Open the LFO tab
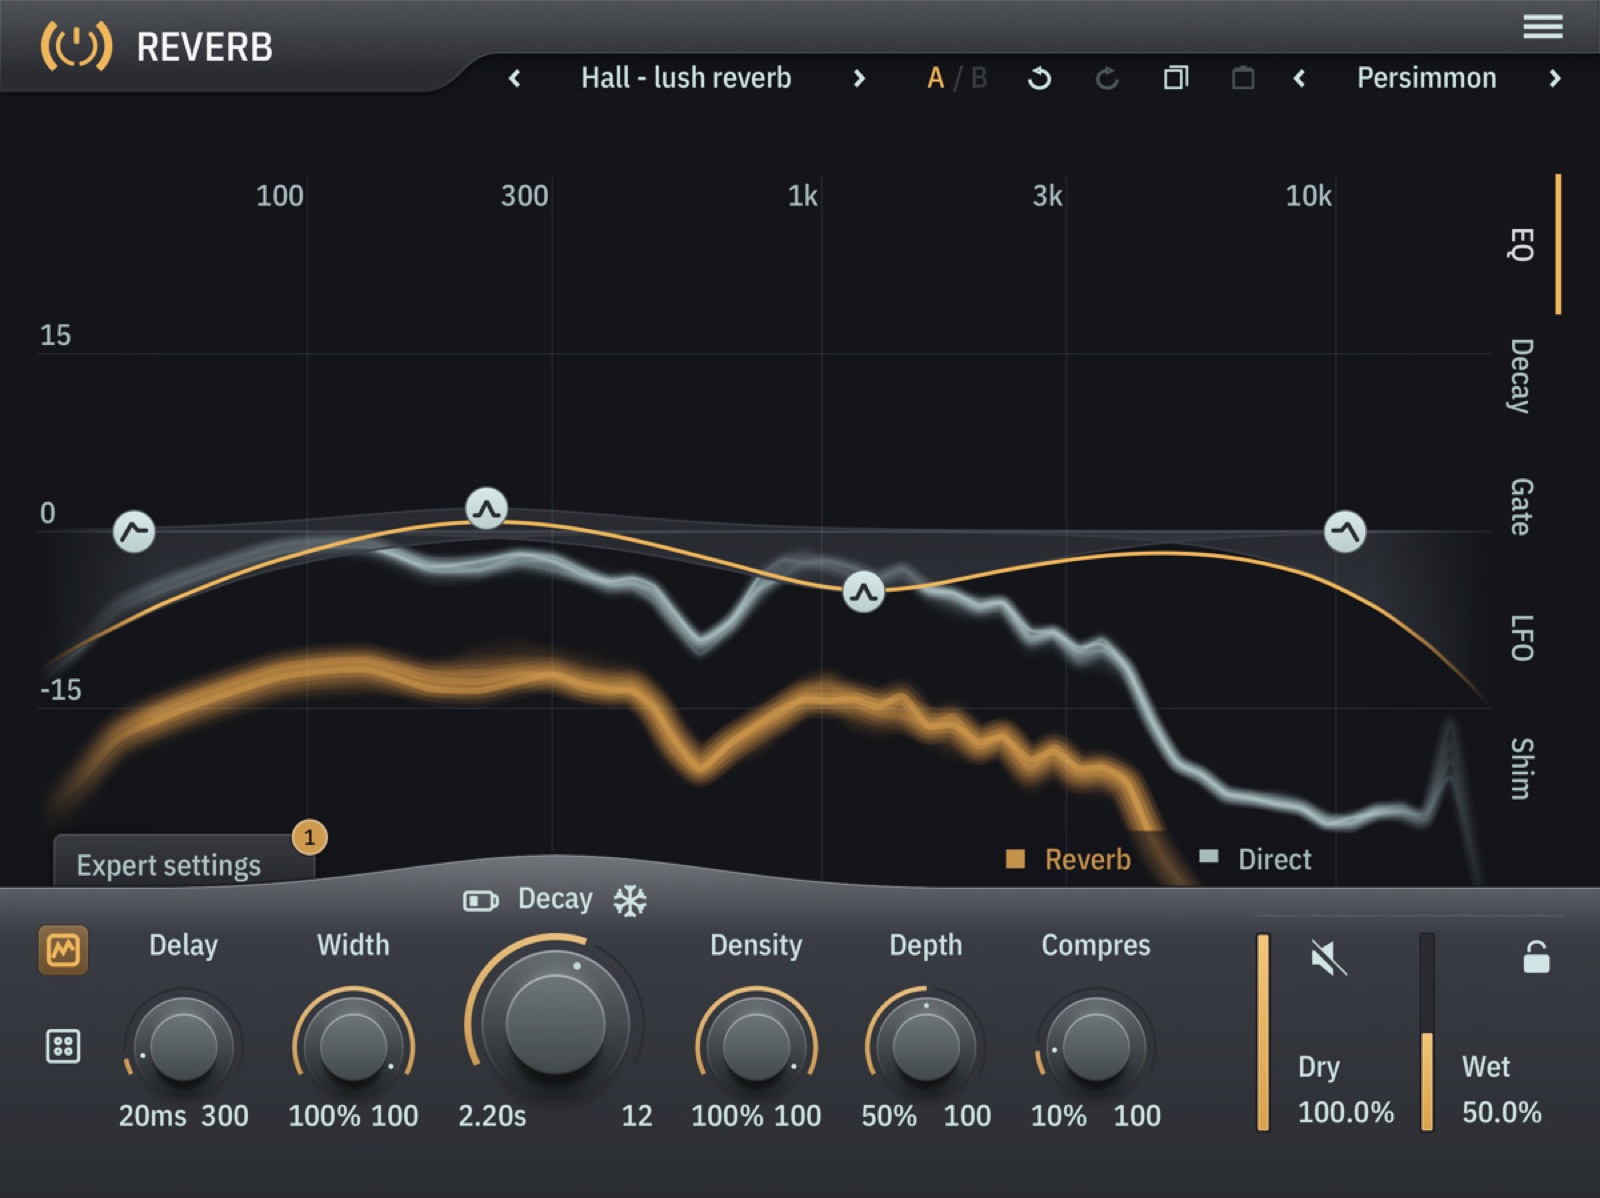This screenshot has height=1198, width=1600. 1521,638
